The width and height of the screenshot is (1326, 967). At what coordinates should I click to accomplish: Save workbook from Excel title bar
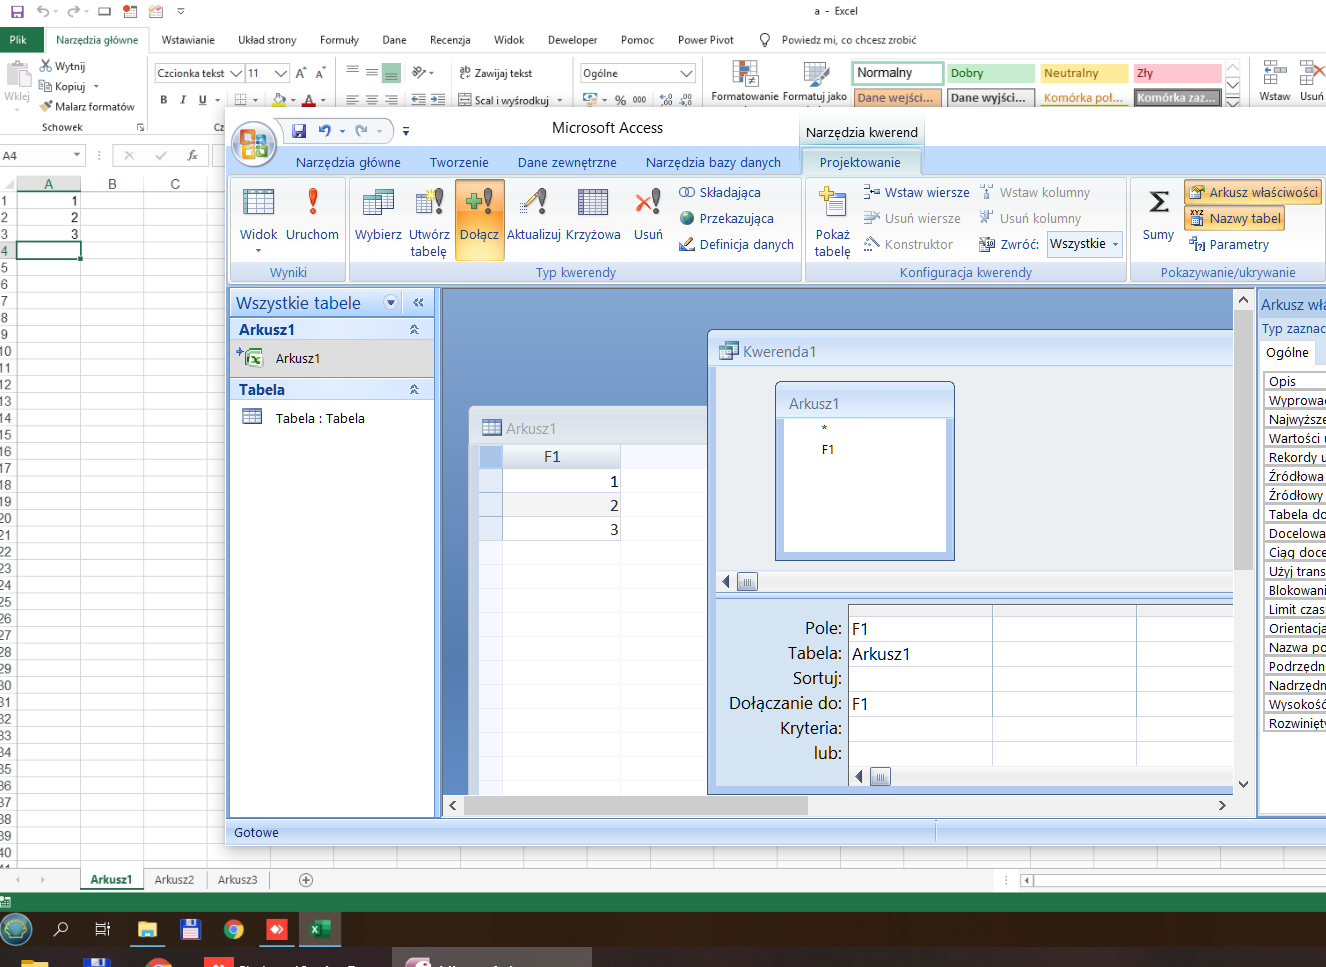[17, 11]
